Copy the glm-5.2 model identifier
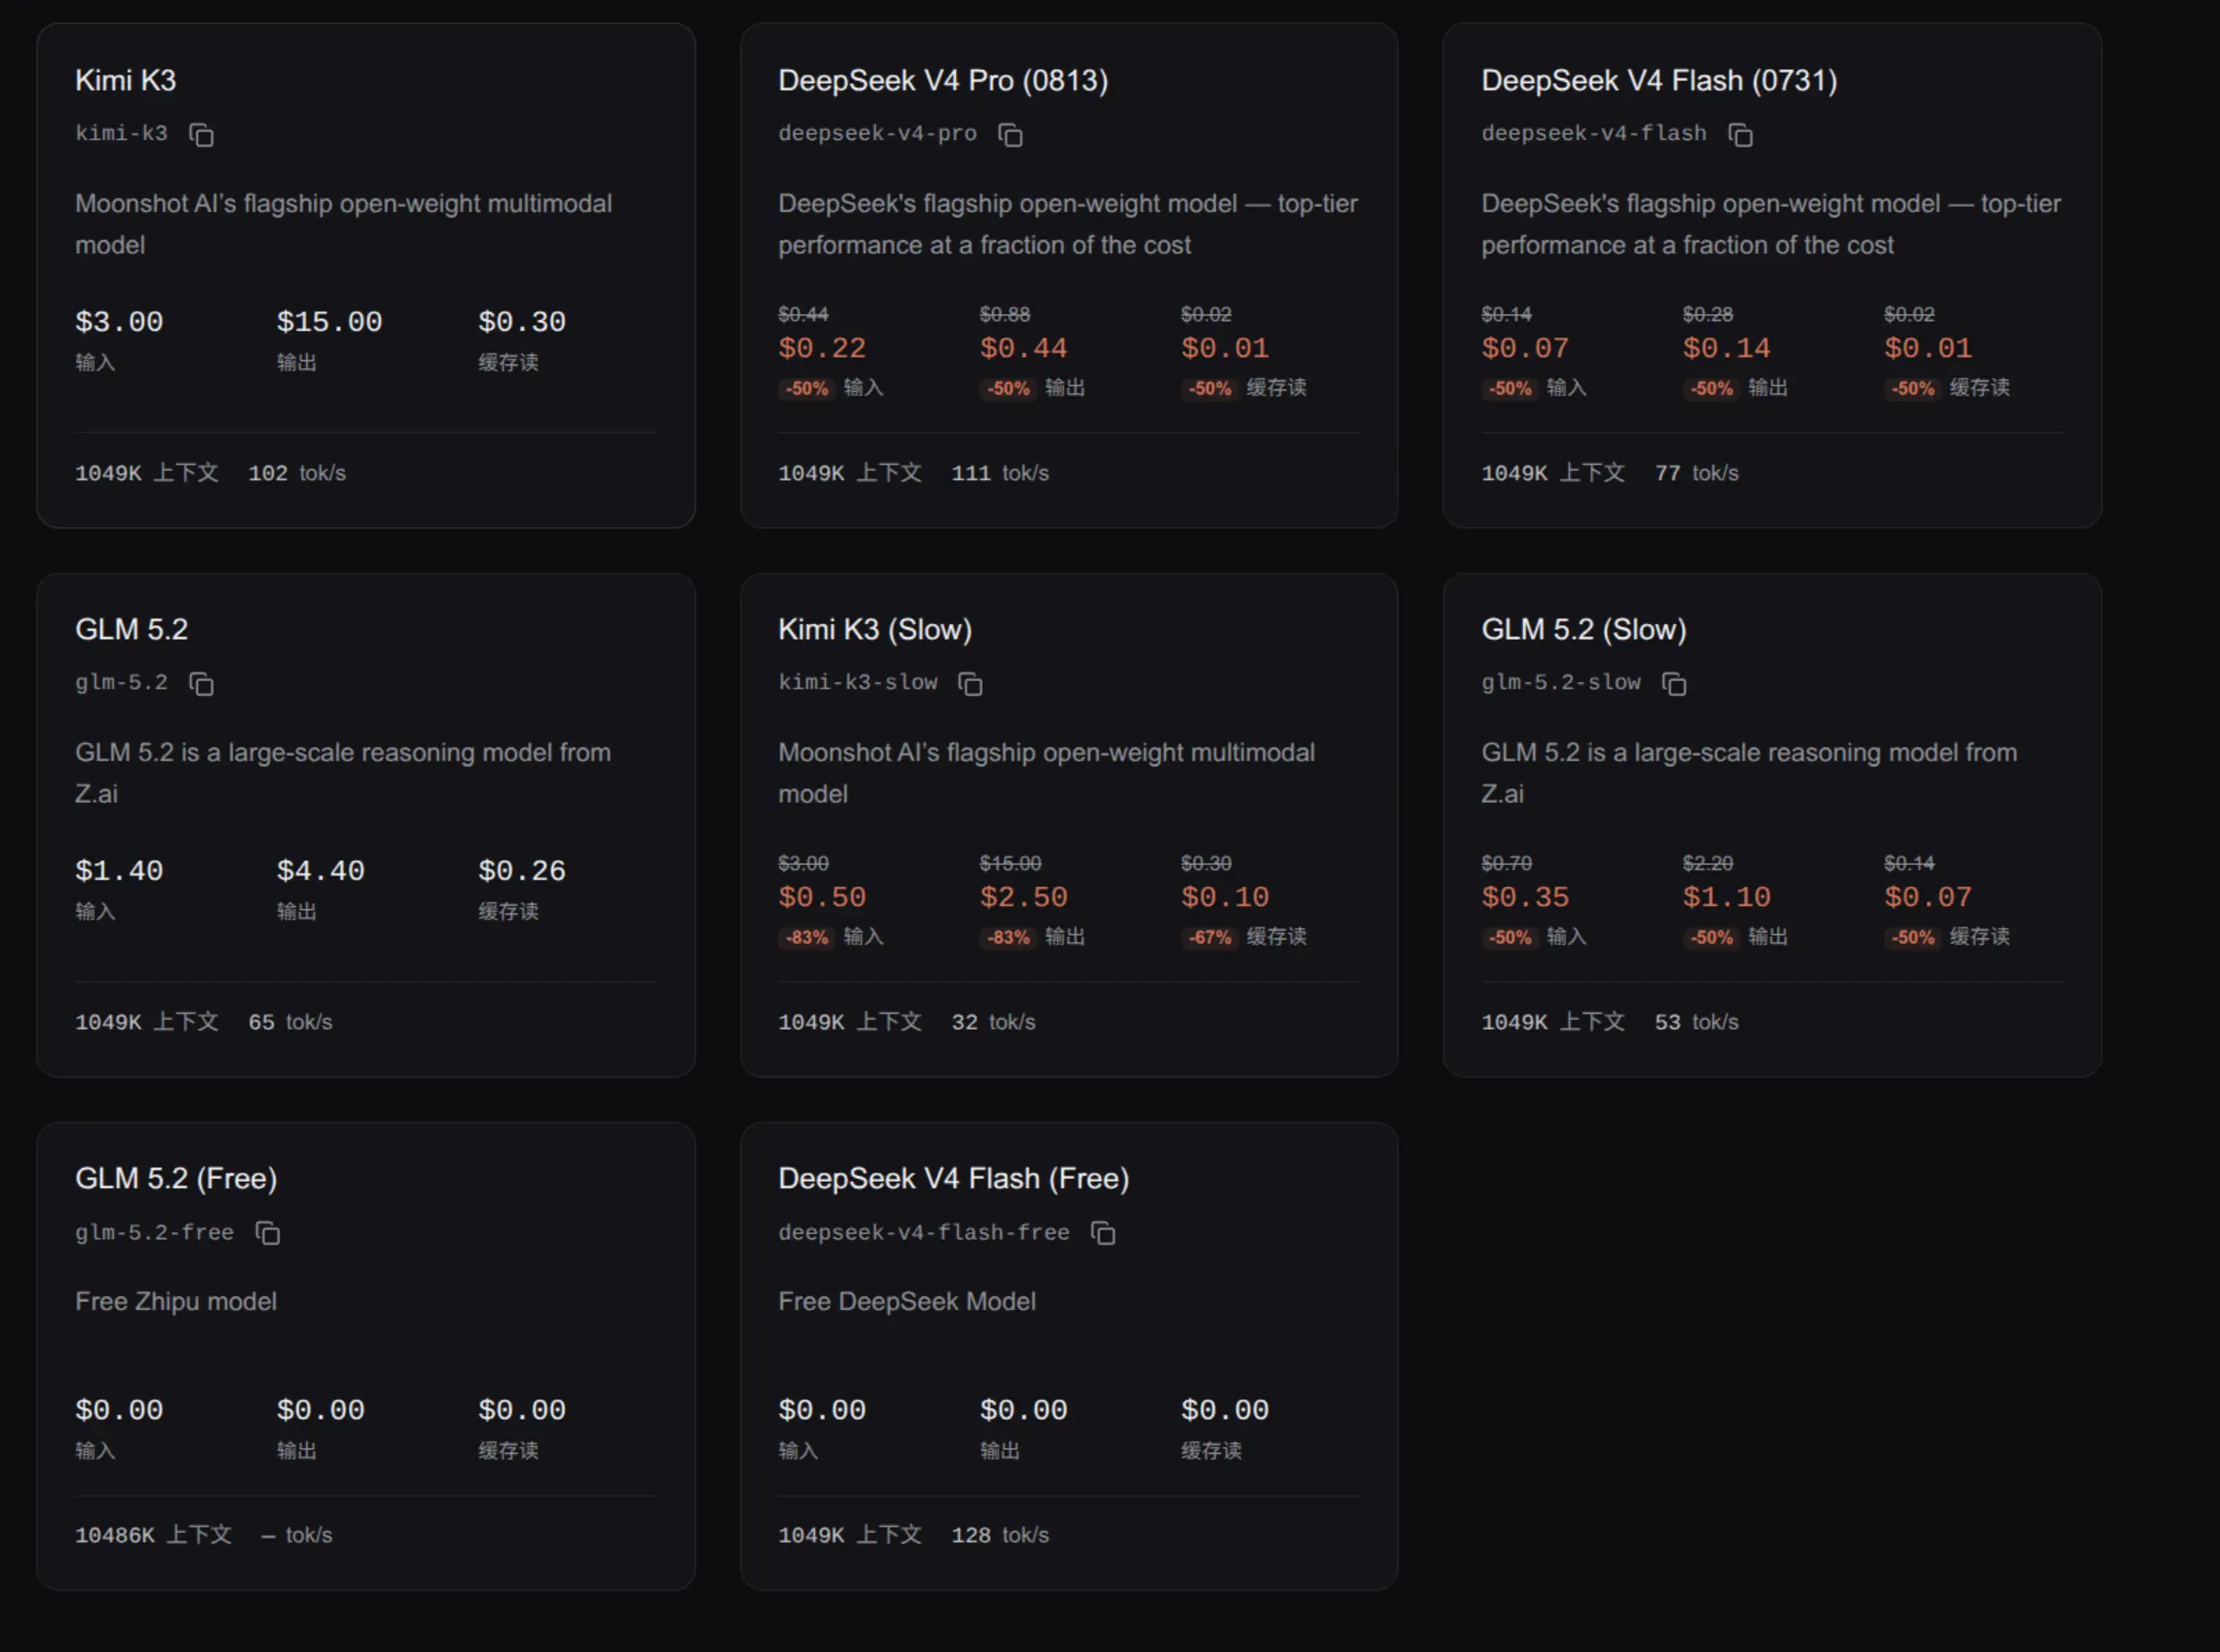This screenshot has width=2220, height=1652. click(x=202, y=684)
